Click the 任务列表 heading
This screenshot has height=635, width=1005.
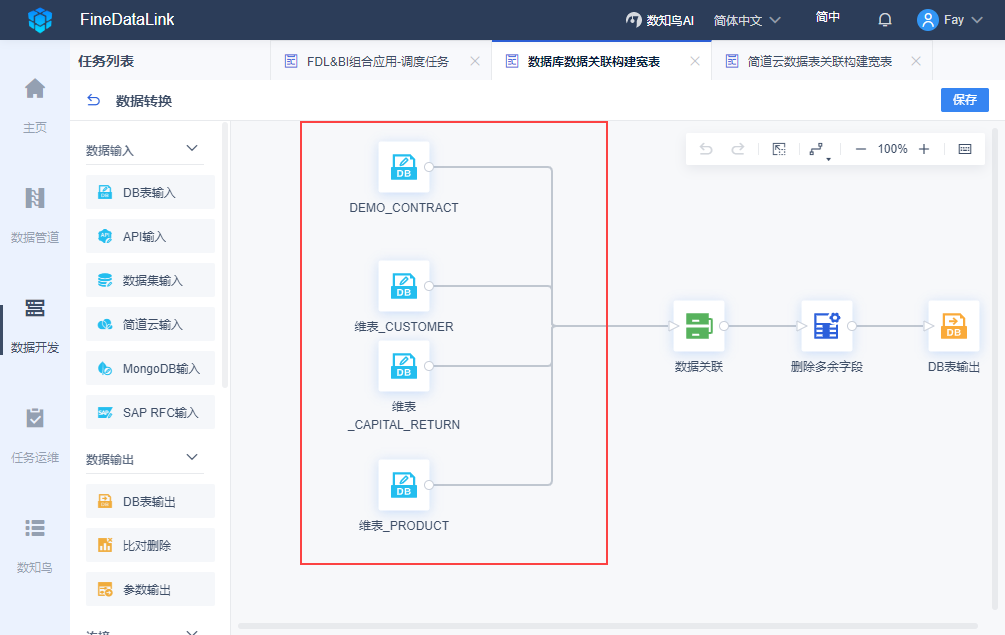[106, 61]
